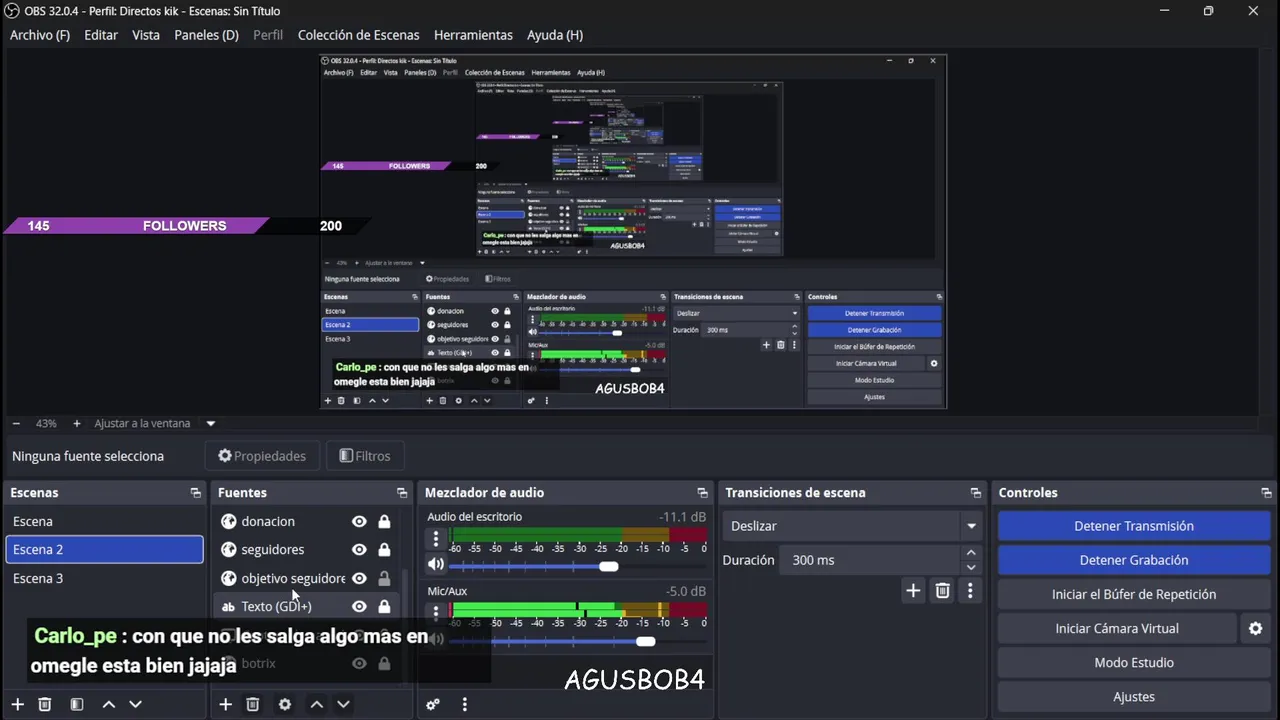Hide the Texto (GDI+) source

point(359,606)
